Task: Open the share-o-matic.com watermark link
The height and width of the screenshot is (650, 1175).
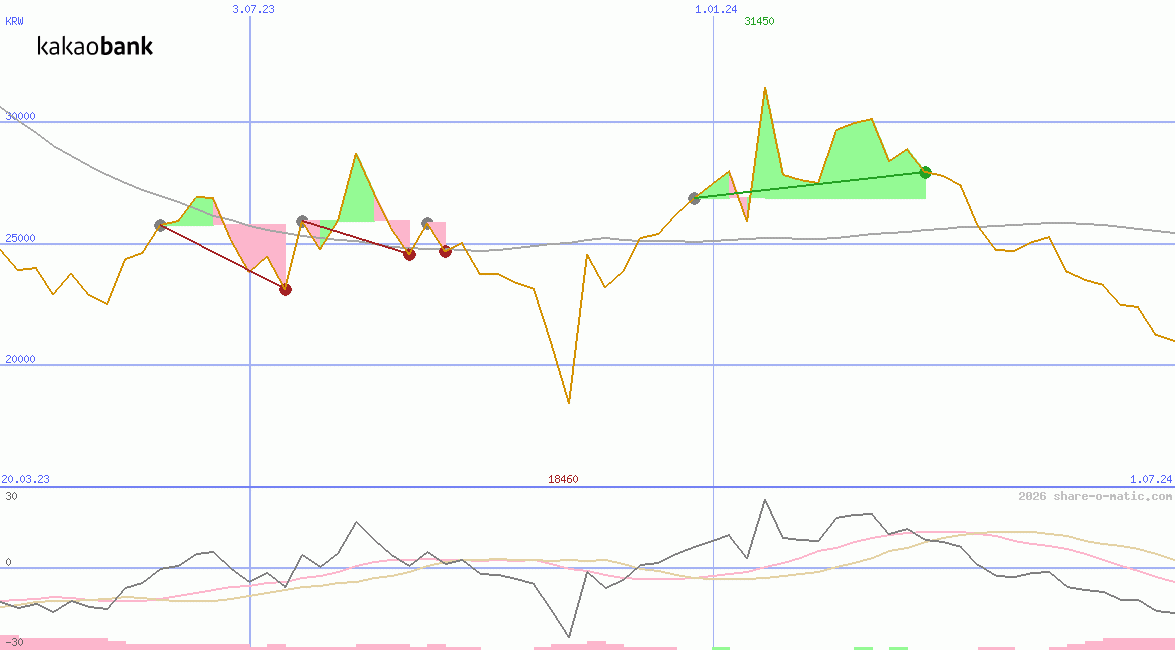Action: point(1095,496)
